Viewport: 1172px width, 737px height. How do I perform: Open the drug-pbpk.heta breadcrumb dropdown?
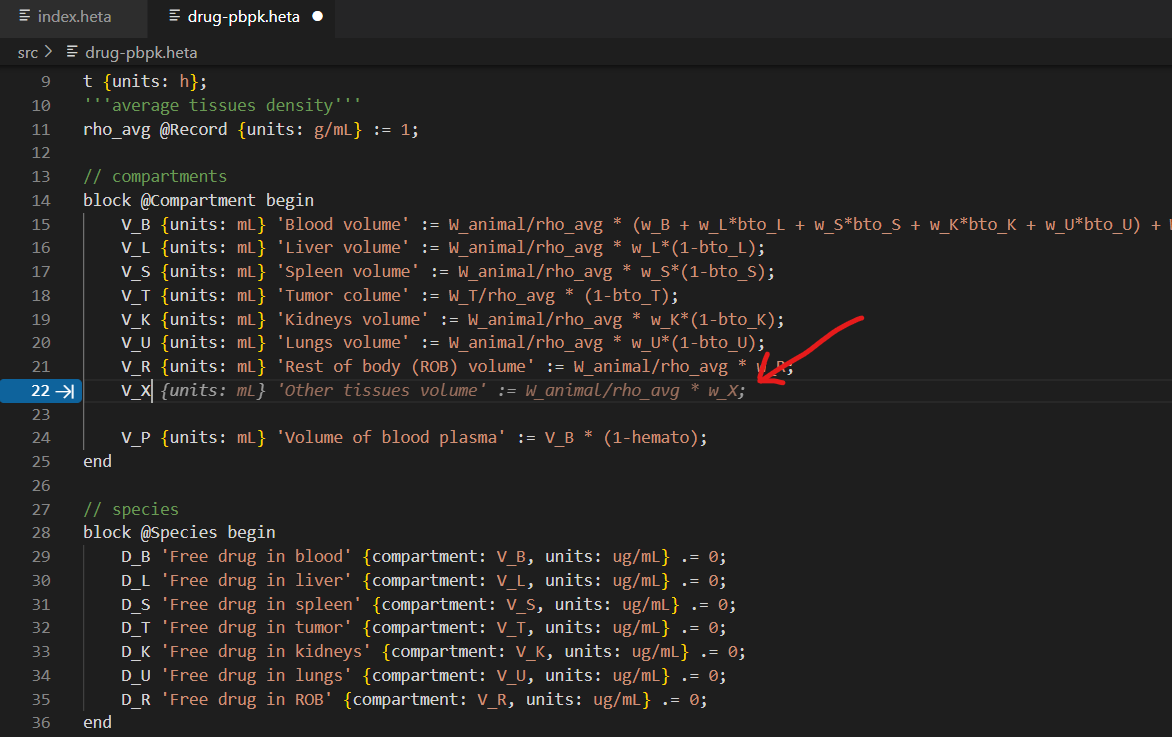tap(140, 52)
